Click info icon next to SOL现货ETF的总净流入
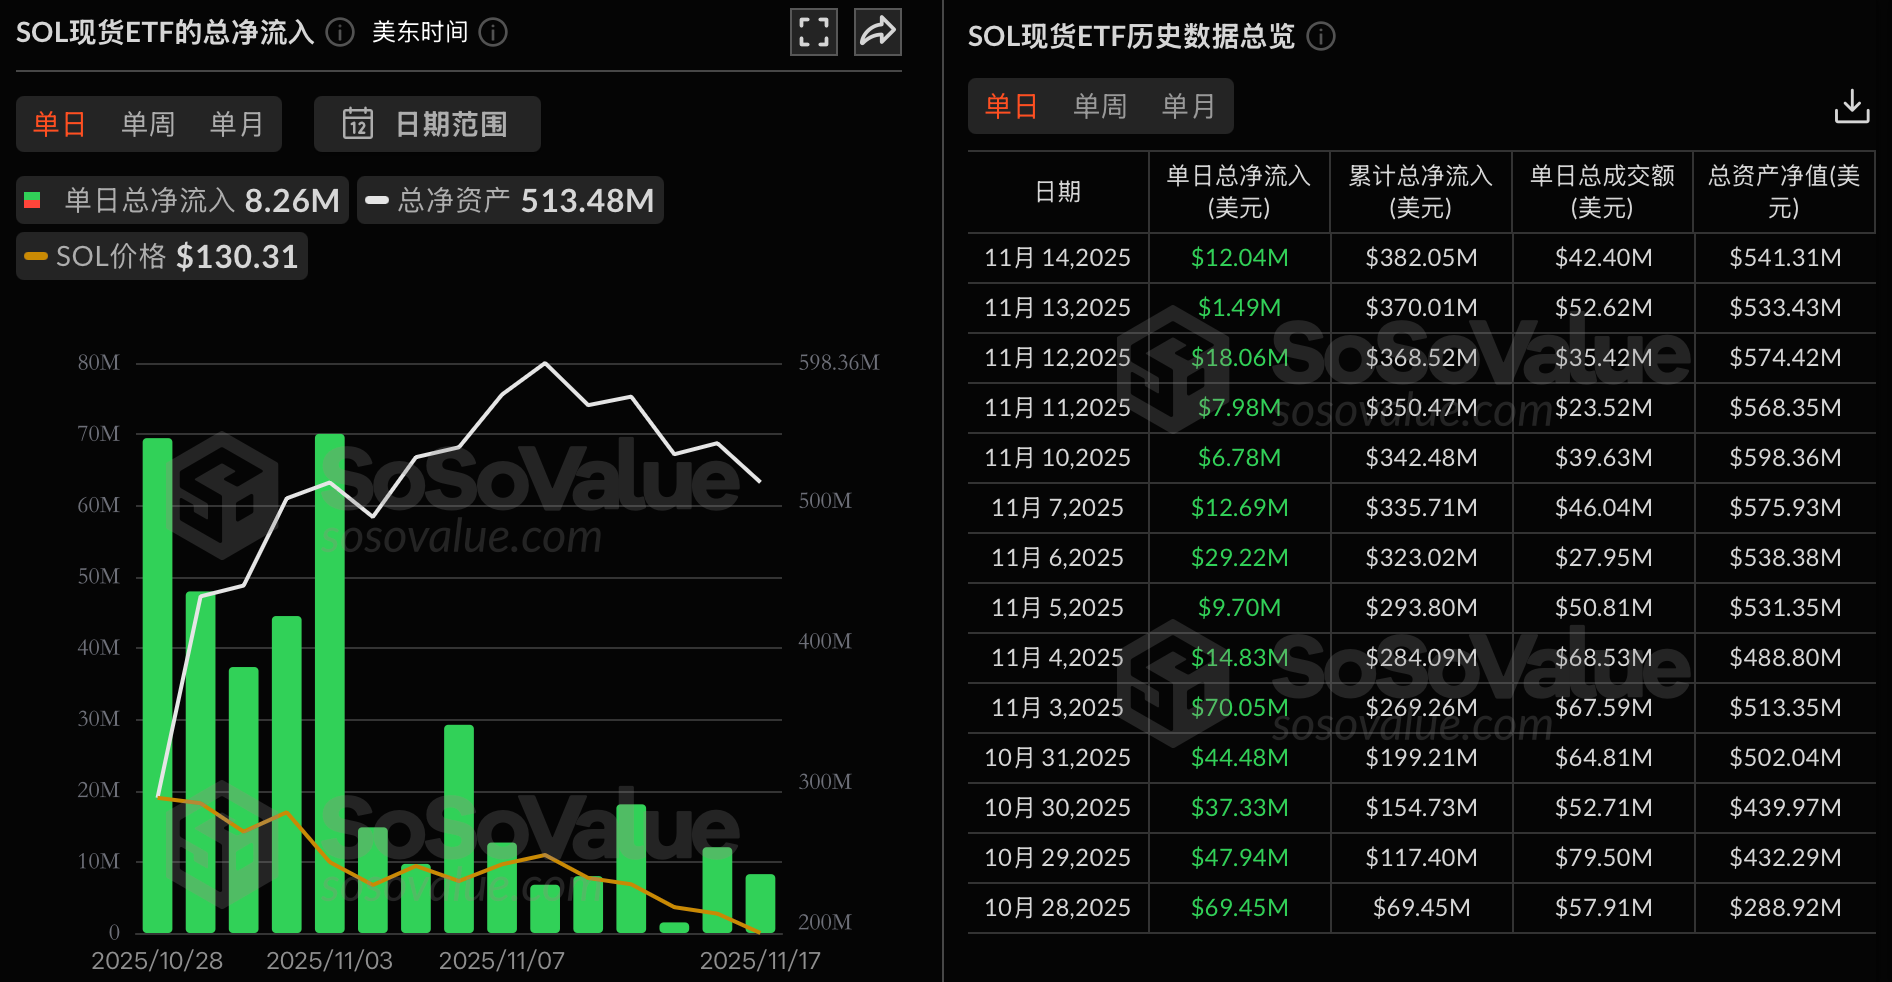Image resolution: width=1892 pixels, height=982 pixels. coord(340,33)
